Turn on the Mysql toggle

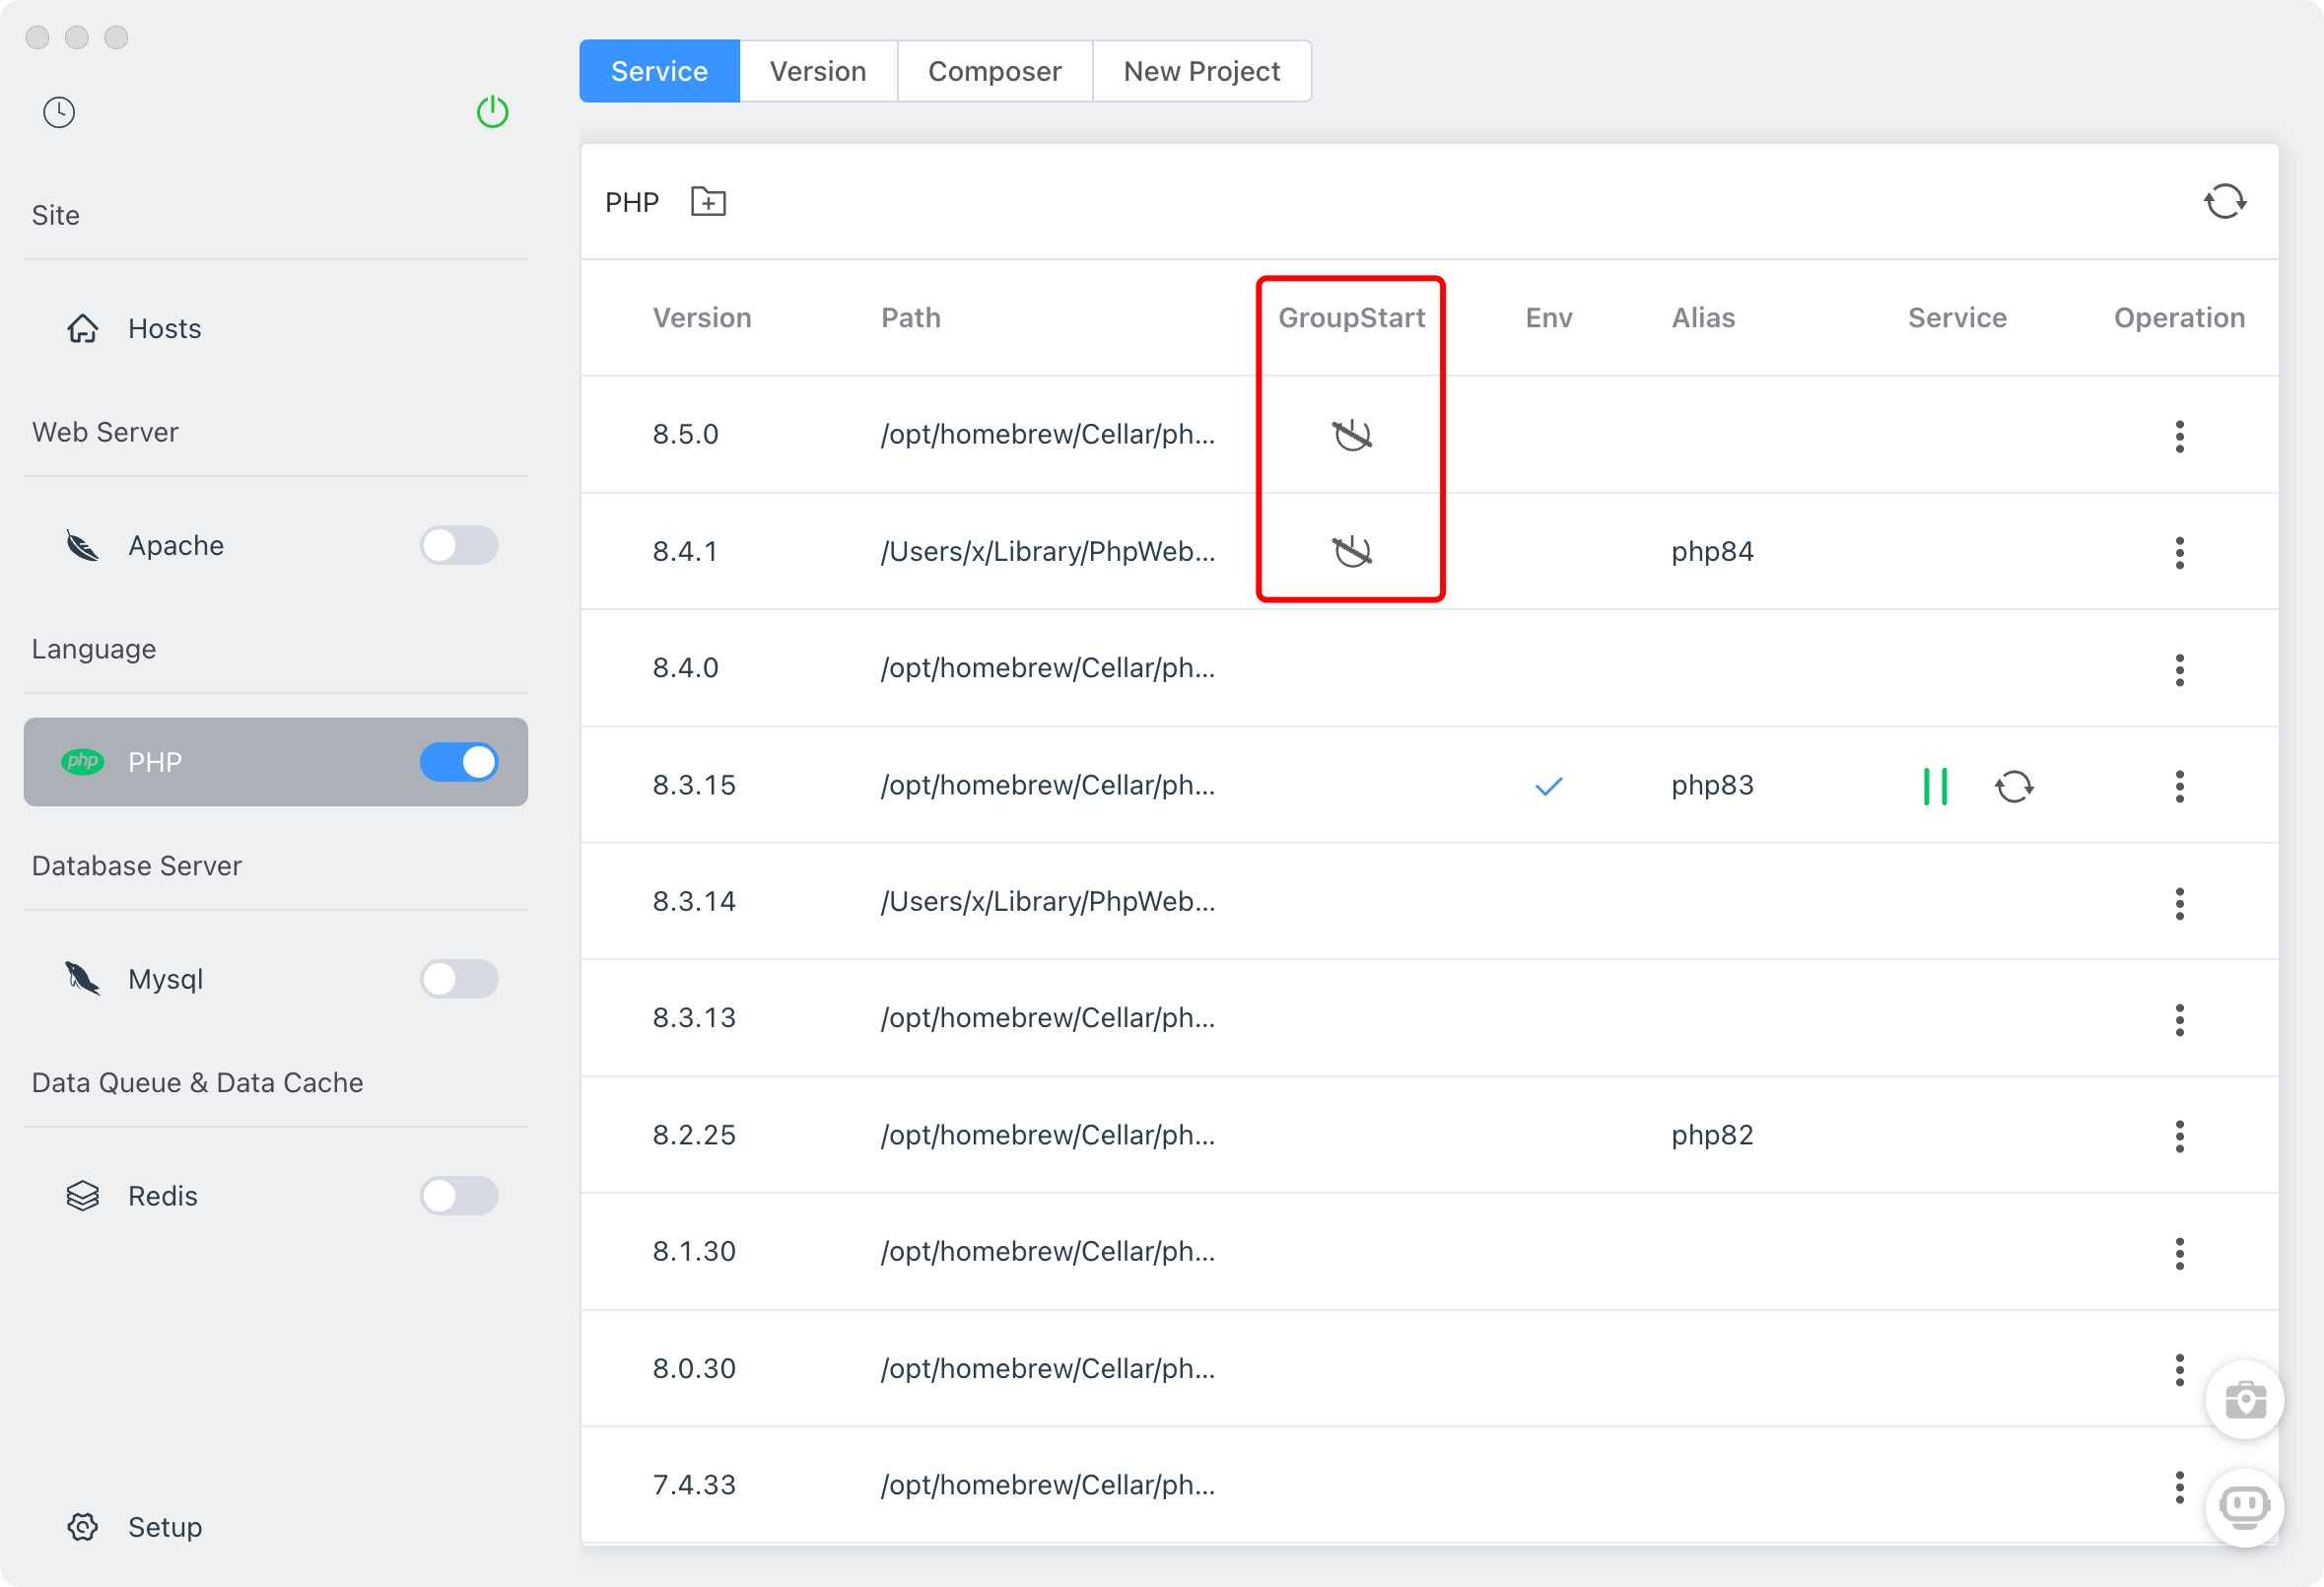(x=459, y=979)
